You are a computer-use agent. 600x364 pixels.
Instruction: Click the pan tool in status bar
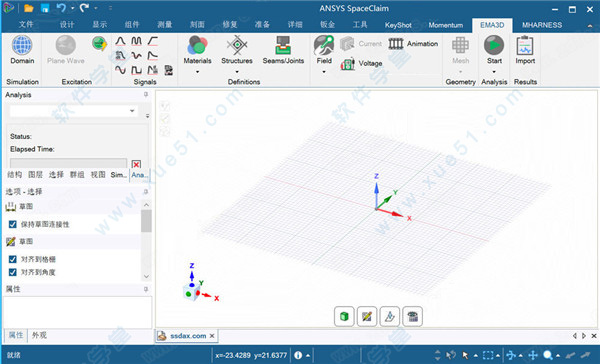click(x=533, y=355)
